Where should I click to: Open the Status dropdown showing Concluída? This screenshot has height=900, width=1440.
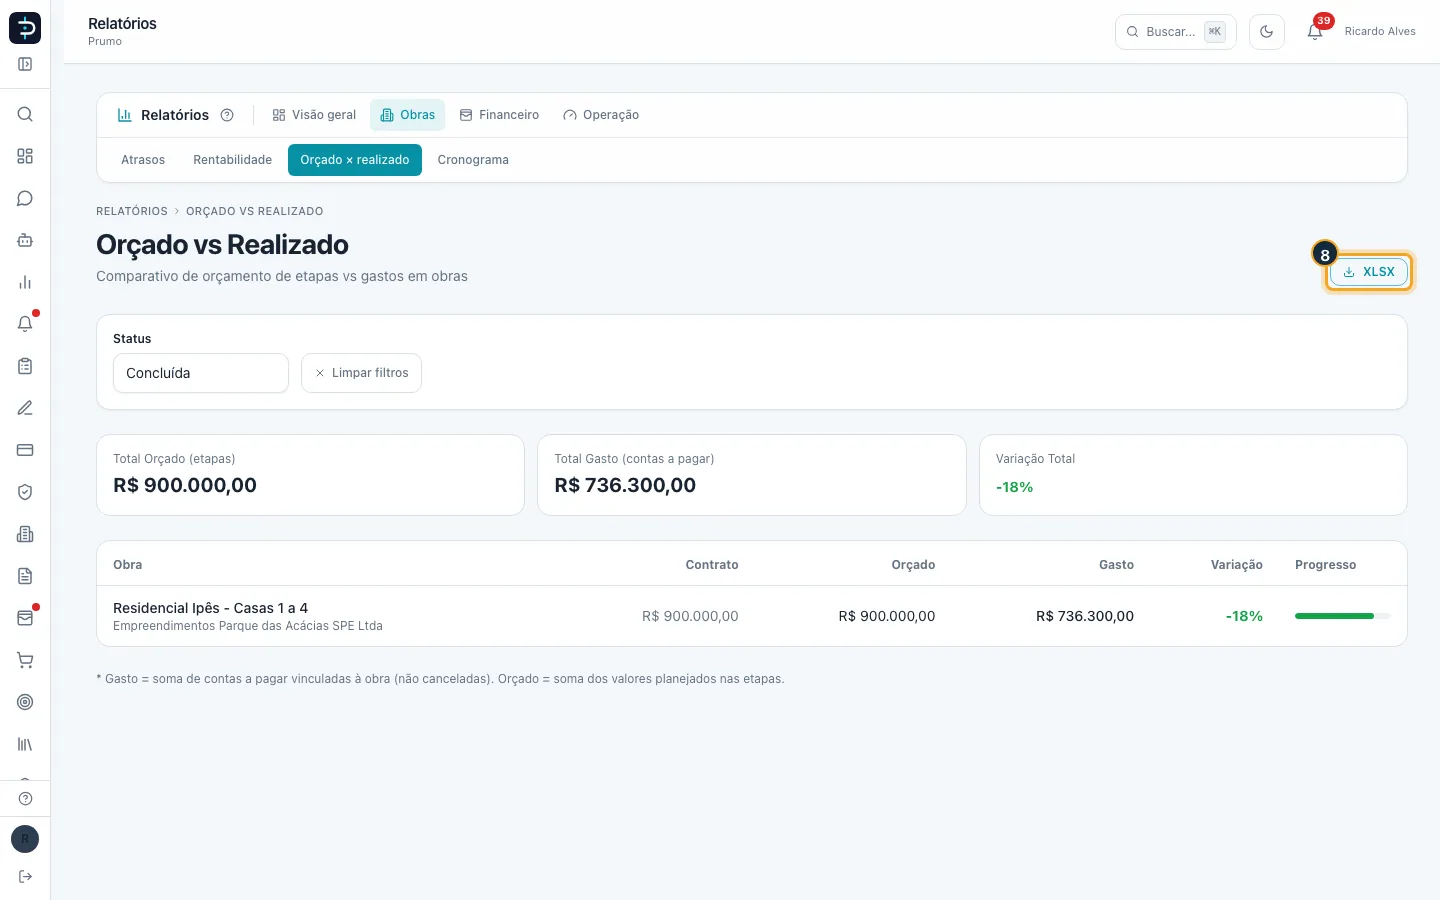(x=201, y=373)
